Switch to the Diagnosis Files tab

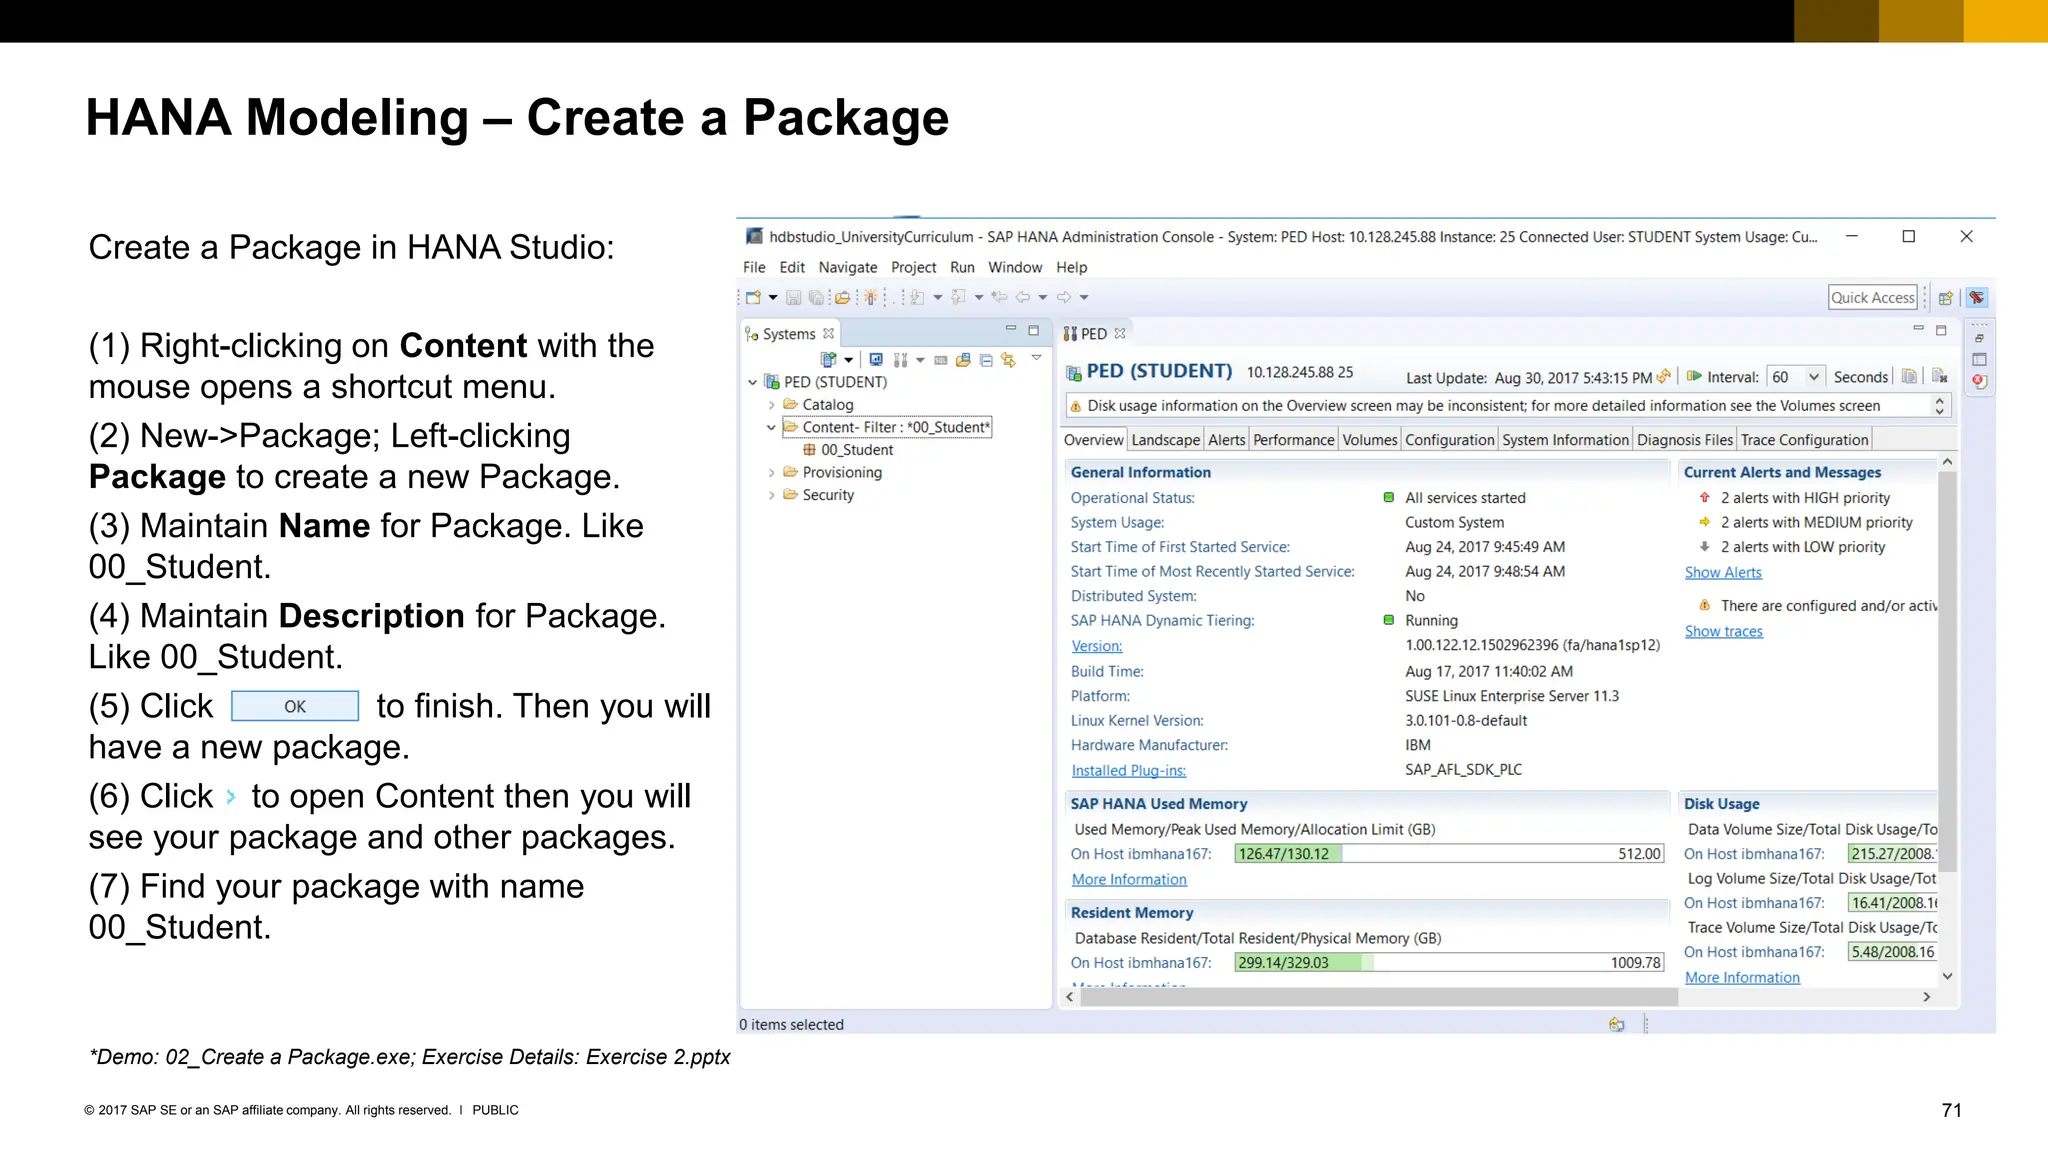tap(1685, 440)
